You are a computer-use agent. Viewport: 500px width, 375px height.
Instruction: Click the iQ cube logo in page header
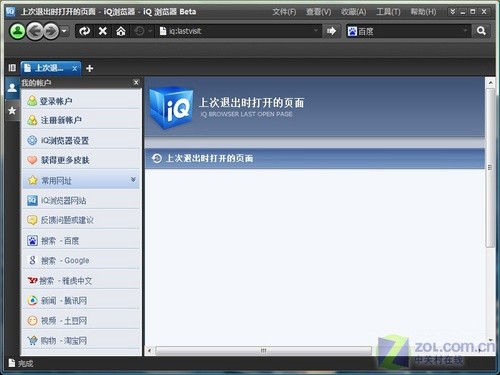[x=171, y=107]
